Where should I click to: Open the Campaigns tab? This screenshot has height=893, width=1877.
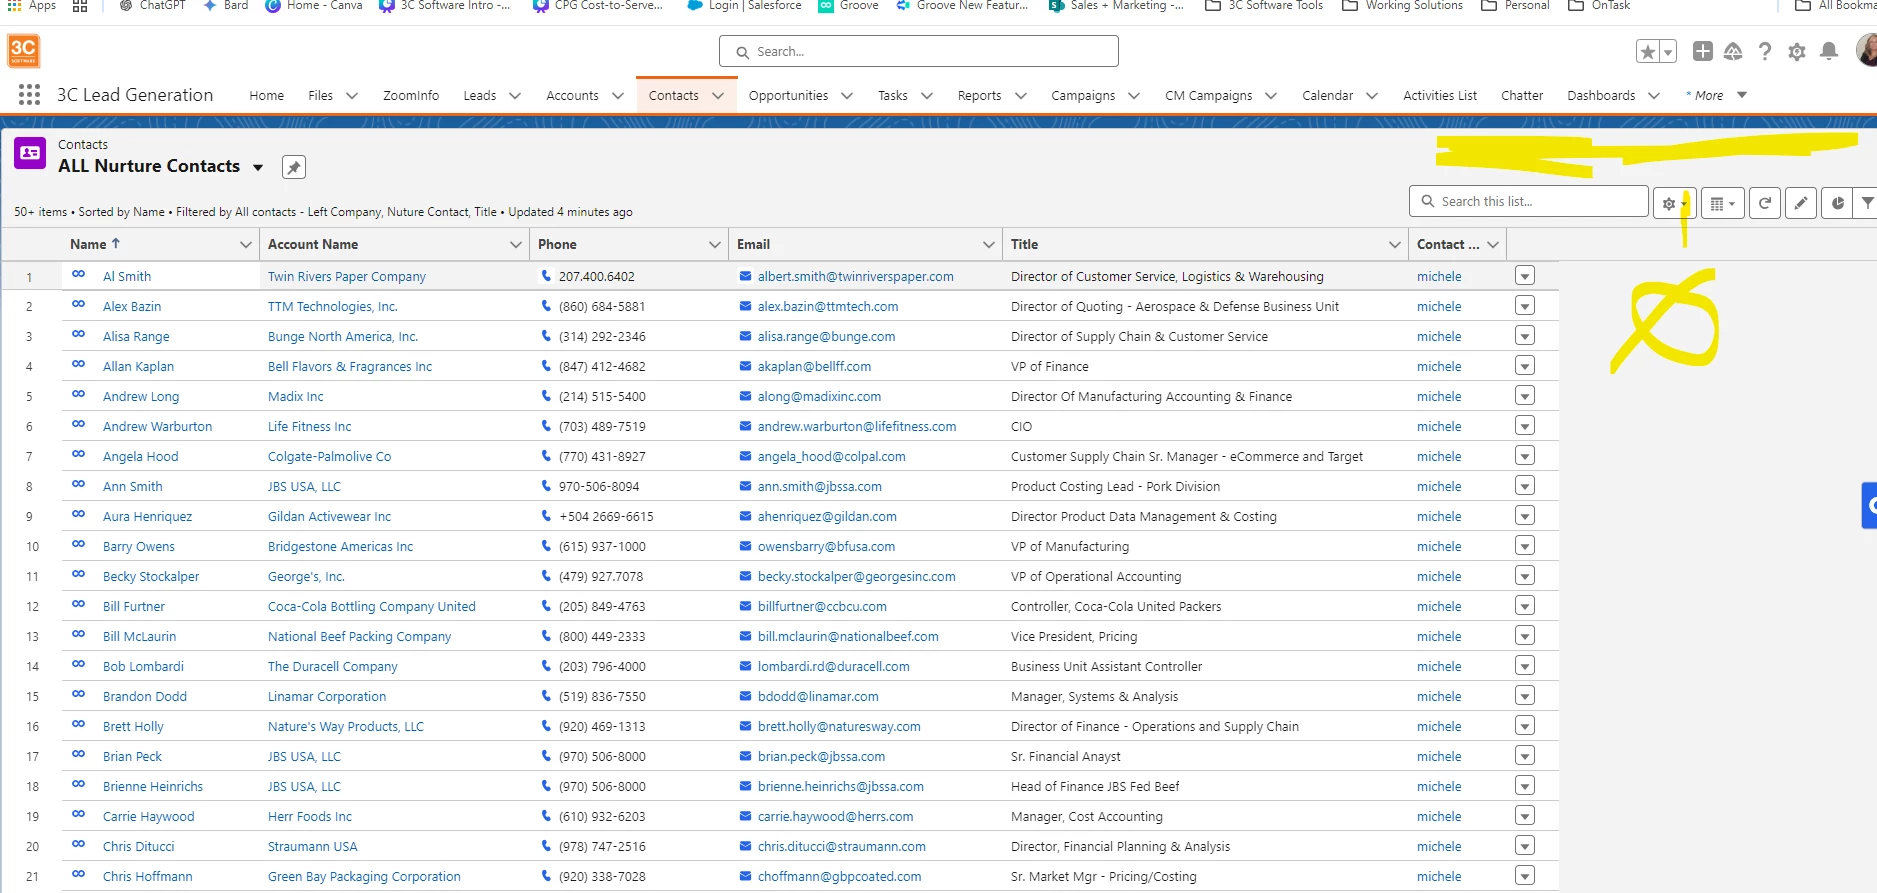[x=1083, y=95]
